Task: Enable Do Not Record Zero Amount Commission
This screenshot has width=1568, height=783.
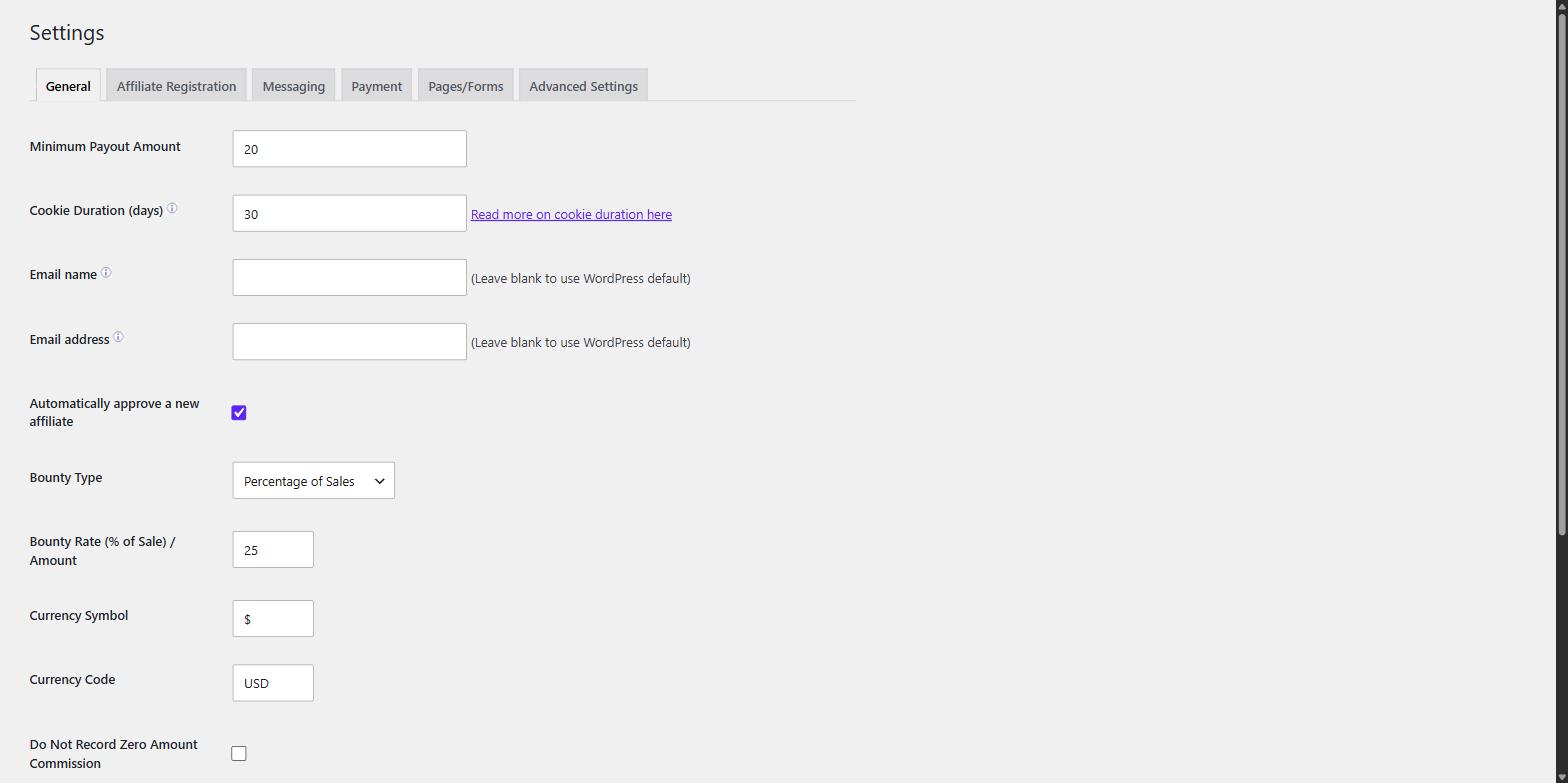Action: click(x=239, y=754)
